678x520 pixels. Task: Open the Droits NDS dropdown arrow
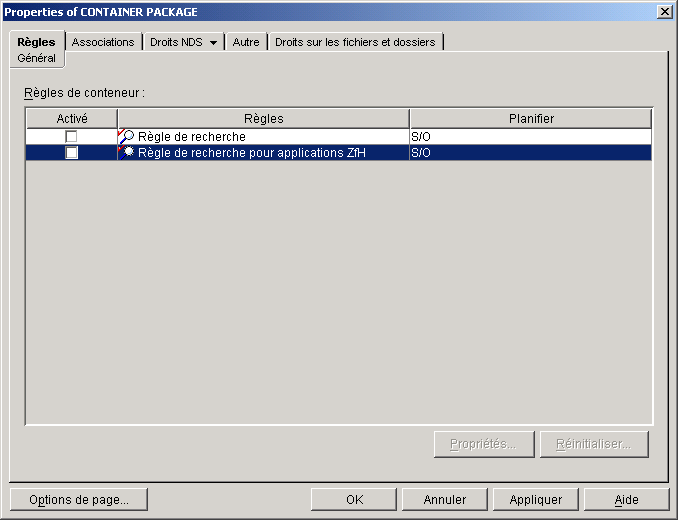coord(214,42)
